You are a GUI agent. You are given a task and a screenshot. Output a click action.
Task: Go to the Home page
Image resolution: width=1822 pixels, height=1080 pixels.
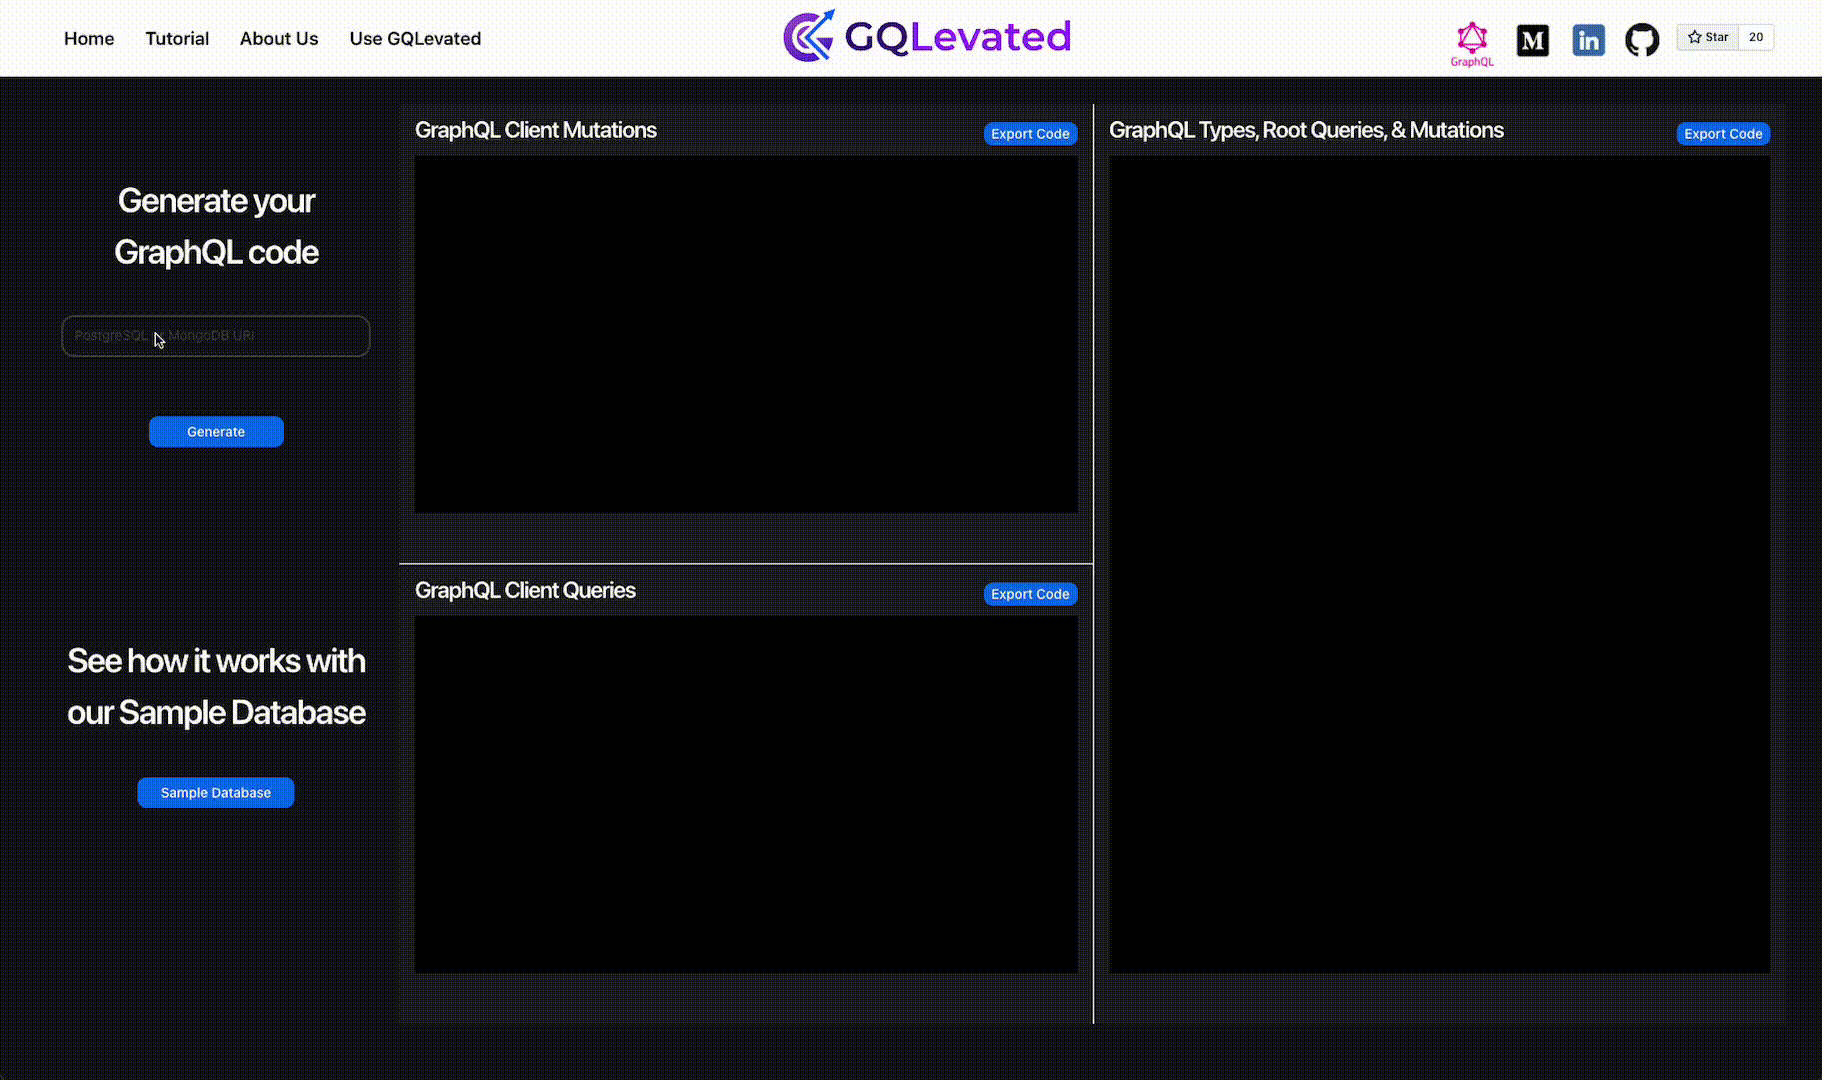[89, 38]
